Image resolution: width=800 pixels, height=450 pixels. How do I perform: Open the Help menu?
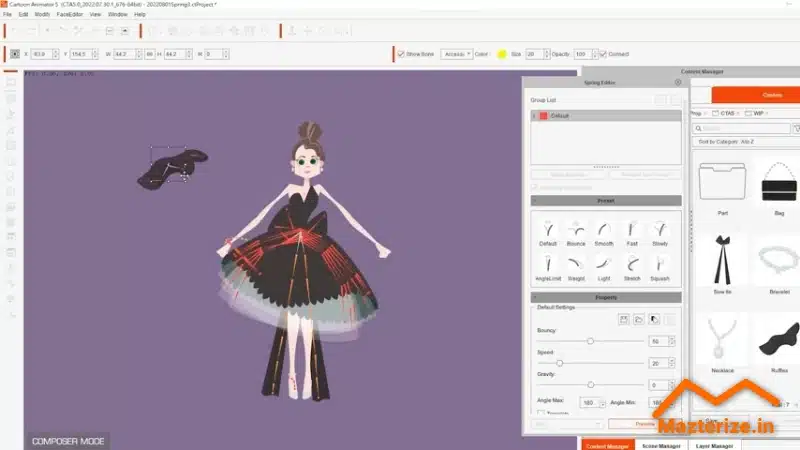140,14
